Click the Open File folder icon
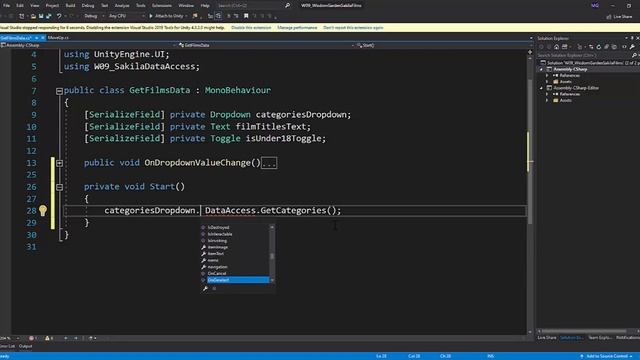Image resolution: width=640 pixels, height=360 pixels. pyautogui.click(x=33, y=16)
